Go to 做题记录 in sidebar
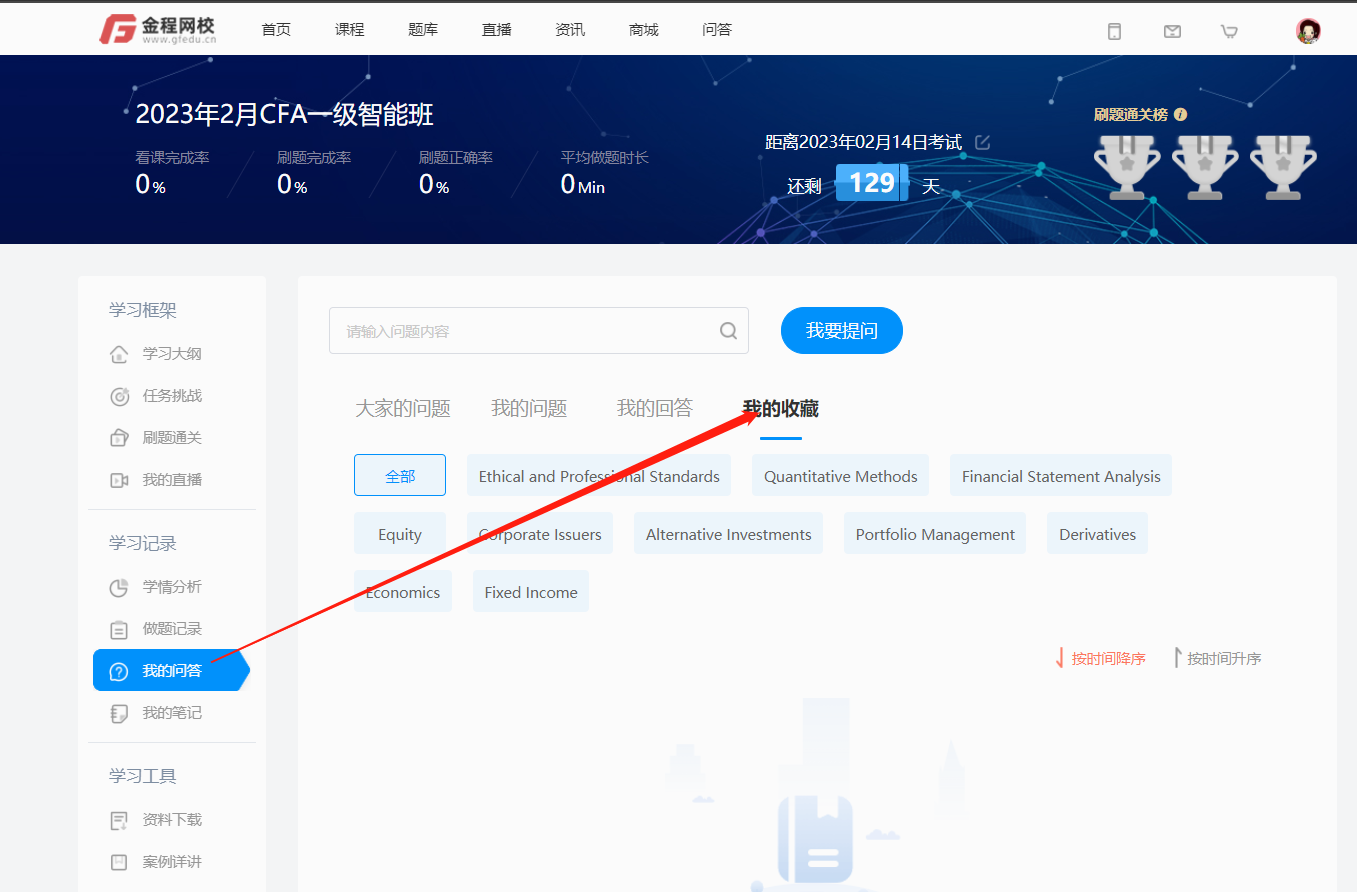Viewport: 1357px width, 892px height. pos(171,629)
